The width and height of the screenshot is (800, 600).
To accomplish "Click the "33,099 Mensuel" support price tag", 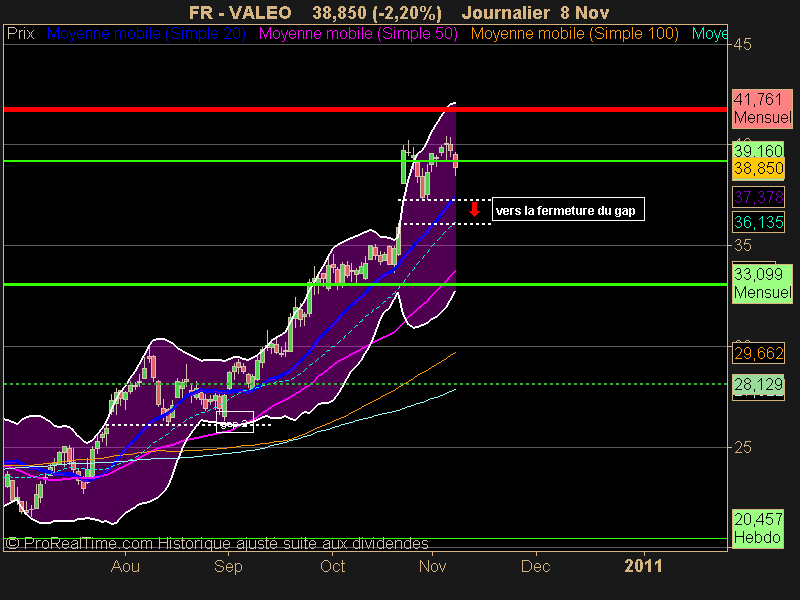I will (x=762, y=283).
